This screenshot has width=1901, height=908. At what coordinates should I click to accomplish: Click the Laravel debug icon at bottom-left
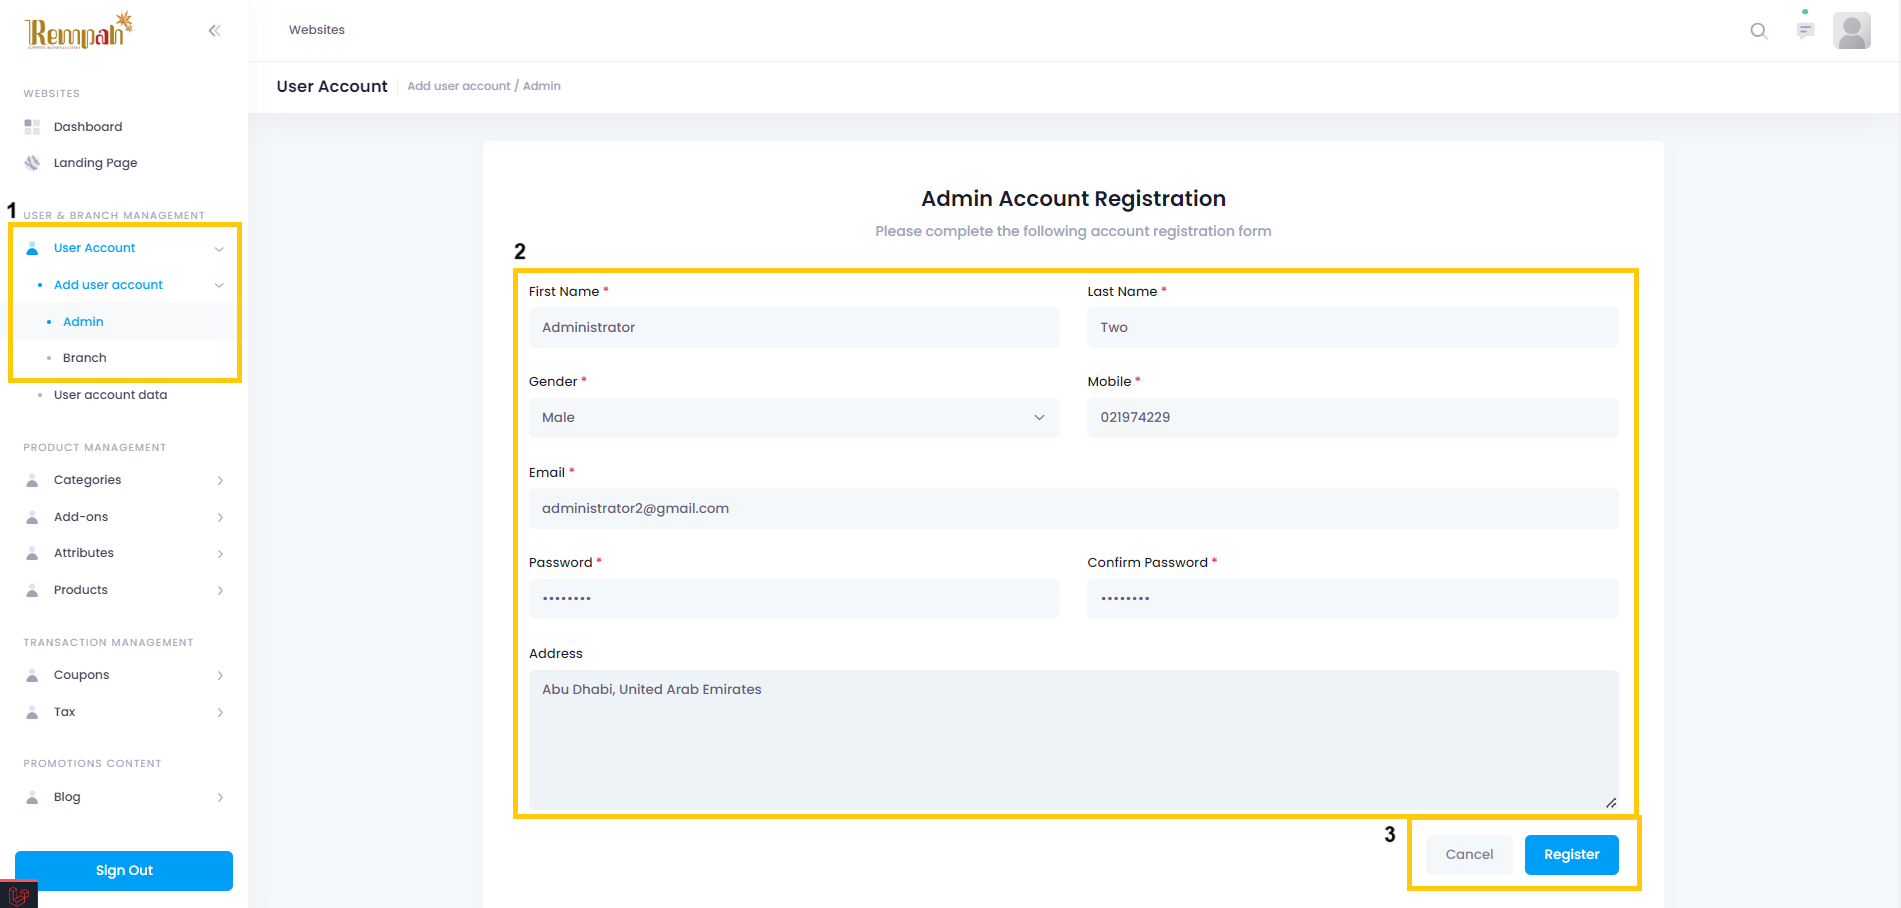pyautogui.click(x=18, y=895)
